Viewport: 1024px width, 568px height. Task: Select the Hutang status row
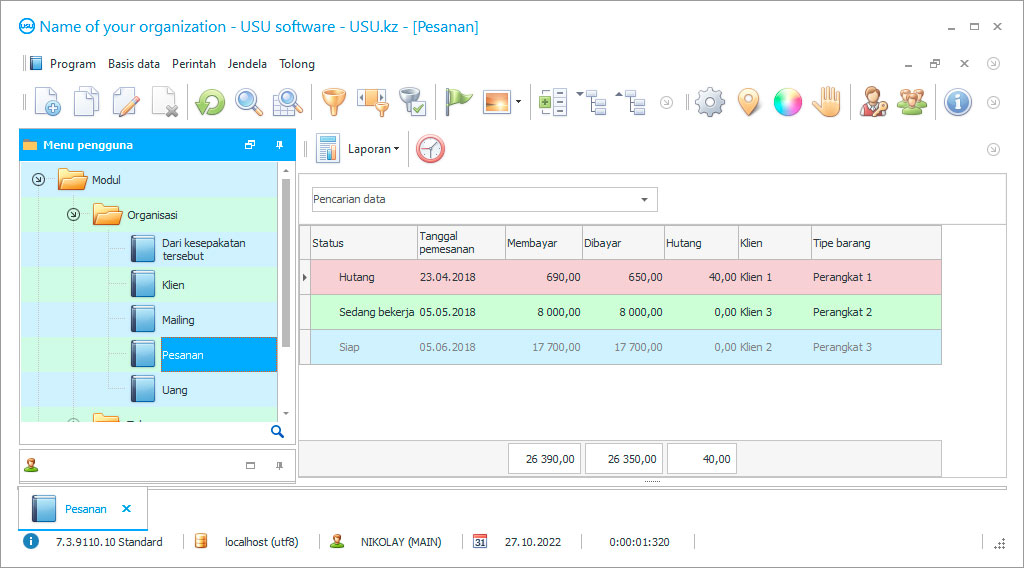point(626,277)
